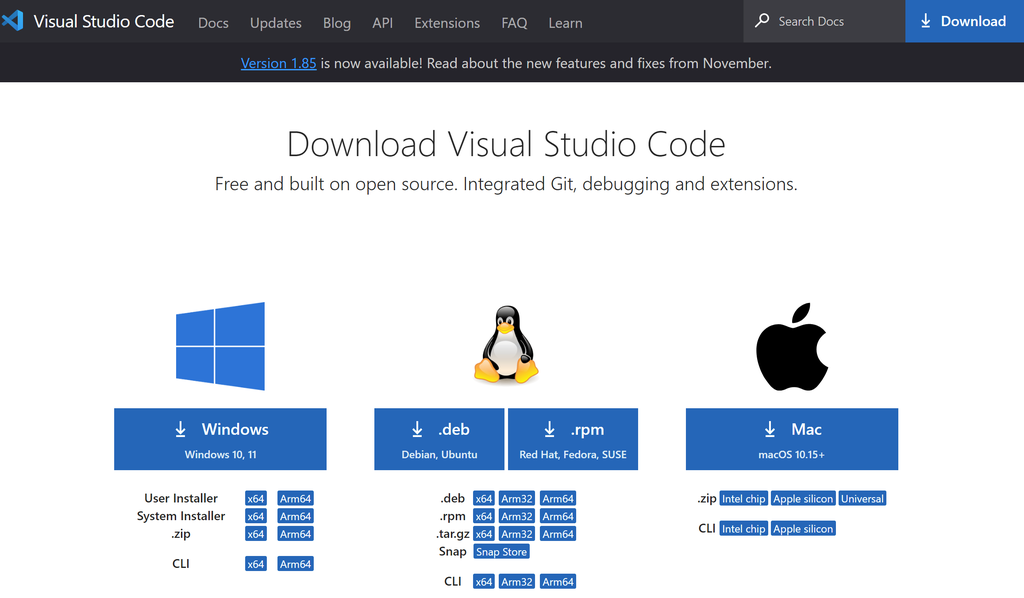Select Arm64 in Linux .deb row
Screen dimensions: 1024x598
pyautogui.click(x=558, y=499)
